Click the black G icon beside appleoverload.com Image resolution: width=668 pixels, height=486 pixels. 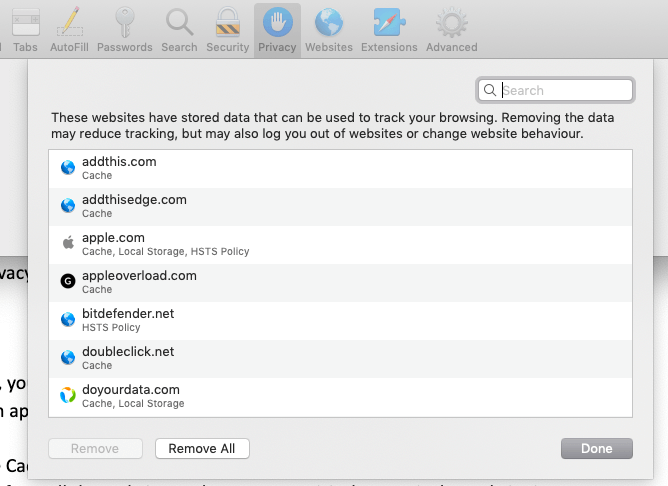[x=68, y=281]
